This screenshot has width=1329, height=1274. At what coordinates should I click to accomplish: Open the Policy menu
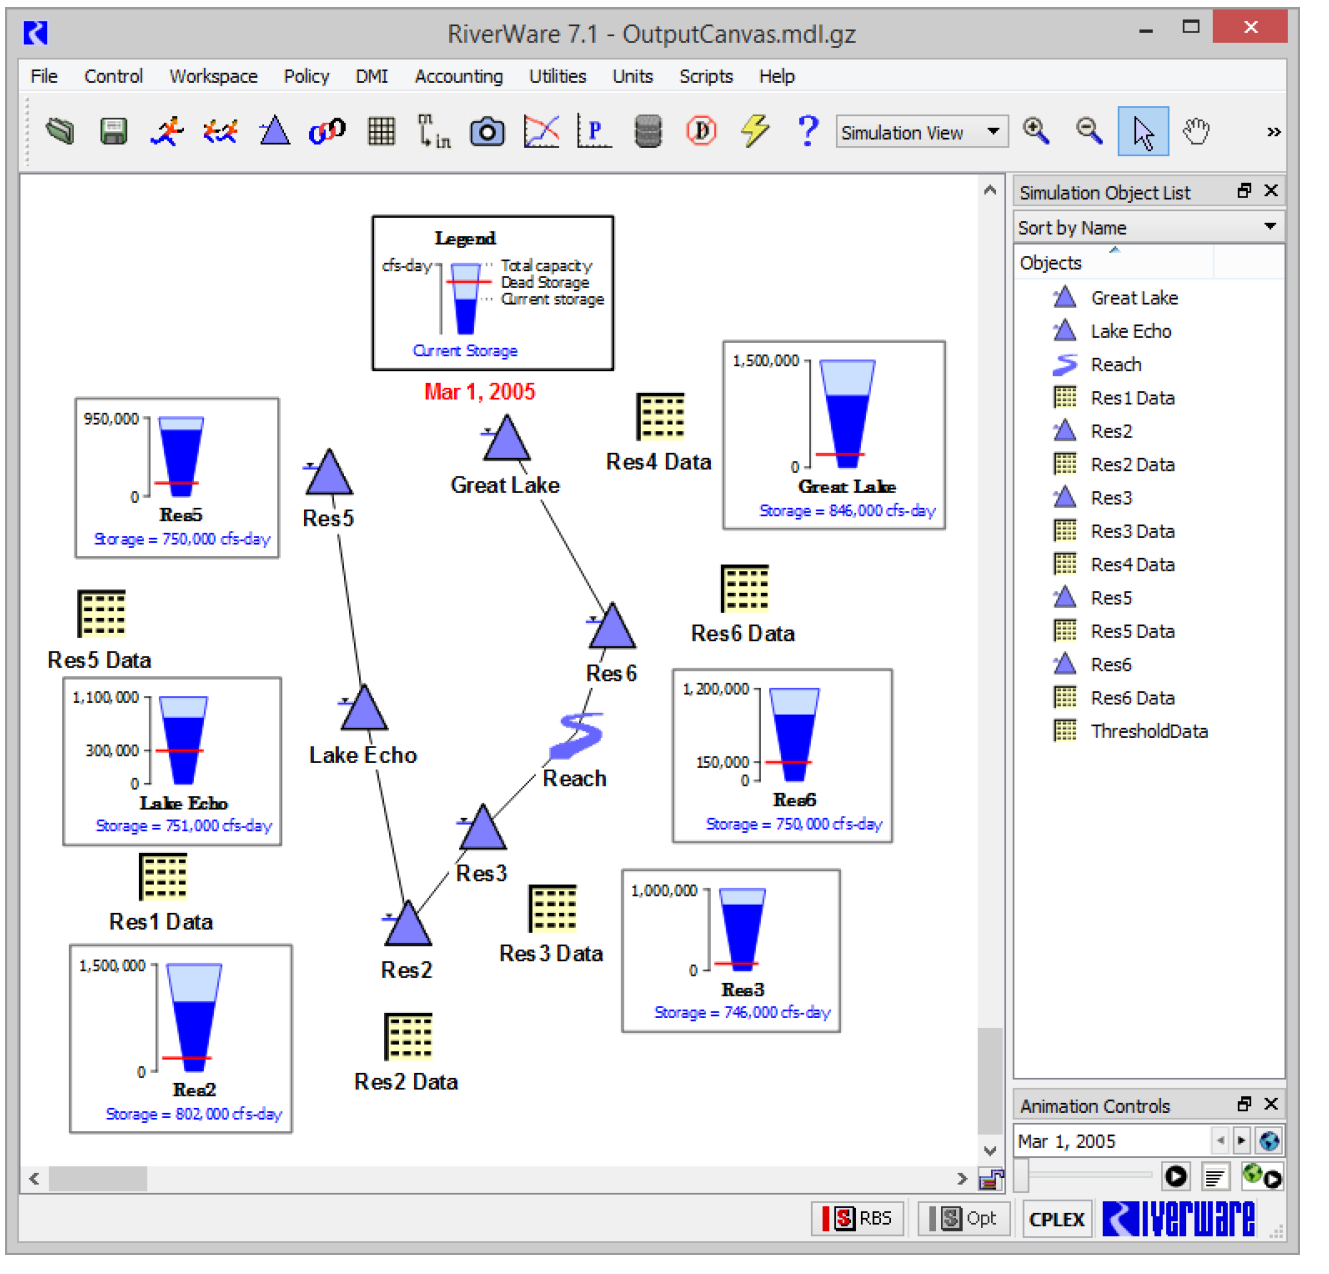coord(306,76)
